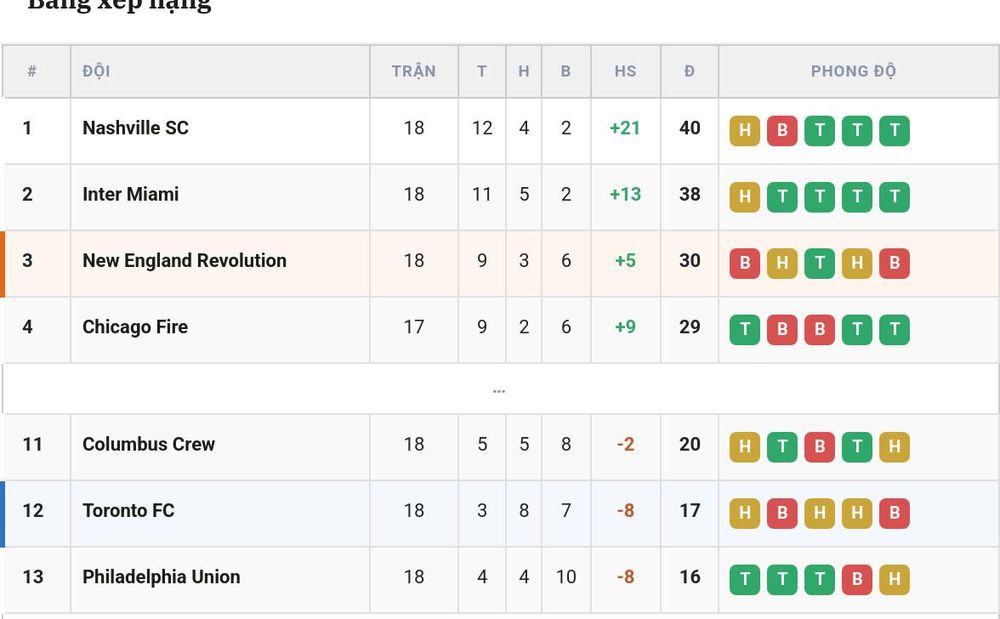Click Nashville SC's red B form badge
Image resolution: width=1000 pixels, height=619 pixels.
coord(782,131)
